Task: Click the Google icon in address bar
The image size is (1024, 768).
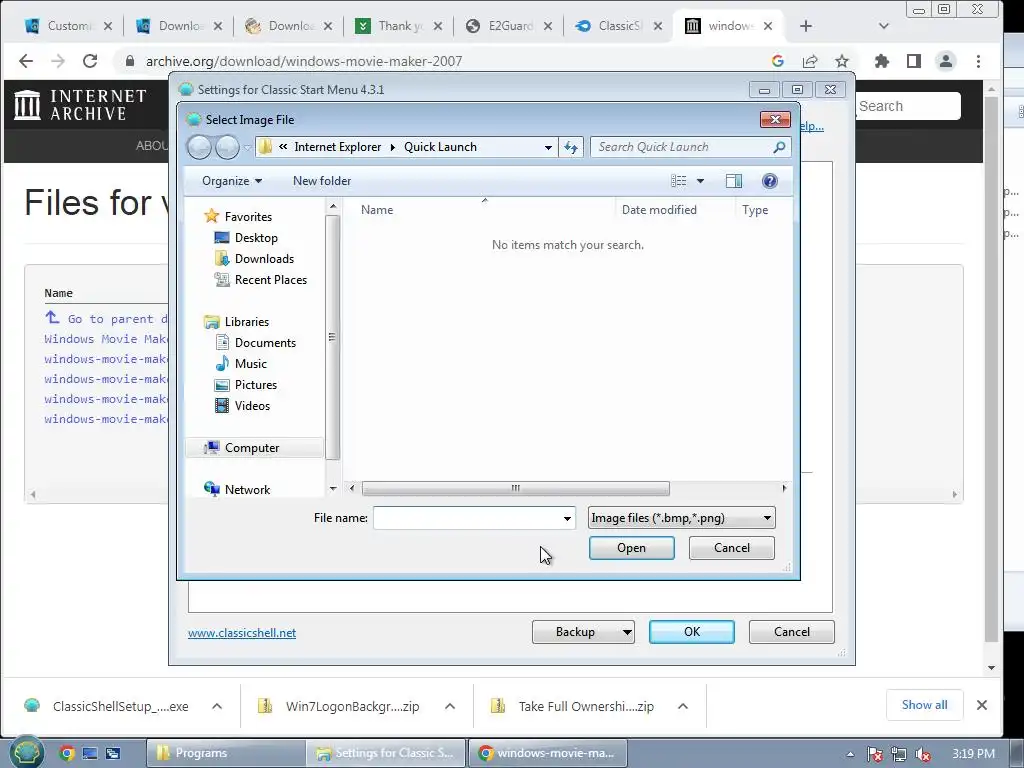Action: (778, 61)
